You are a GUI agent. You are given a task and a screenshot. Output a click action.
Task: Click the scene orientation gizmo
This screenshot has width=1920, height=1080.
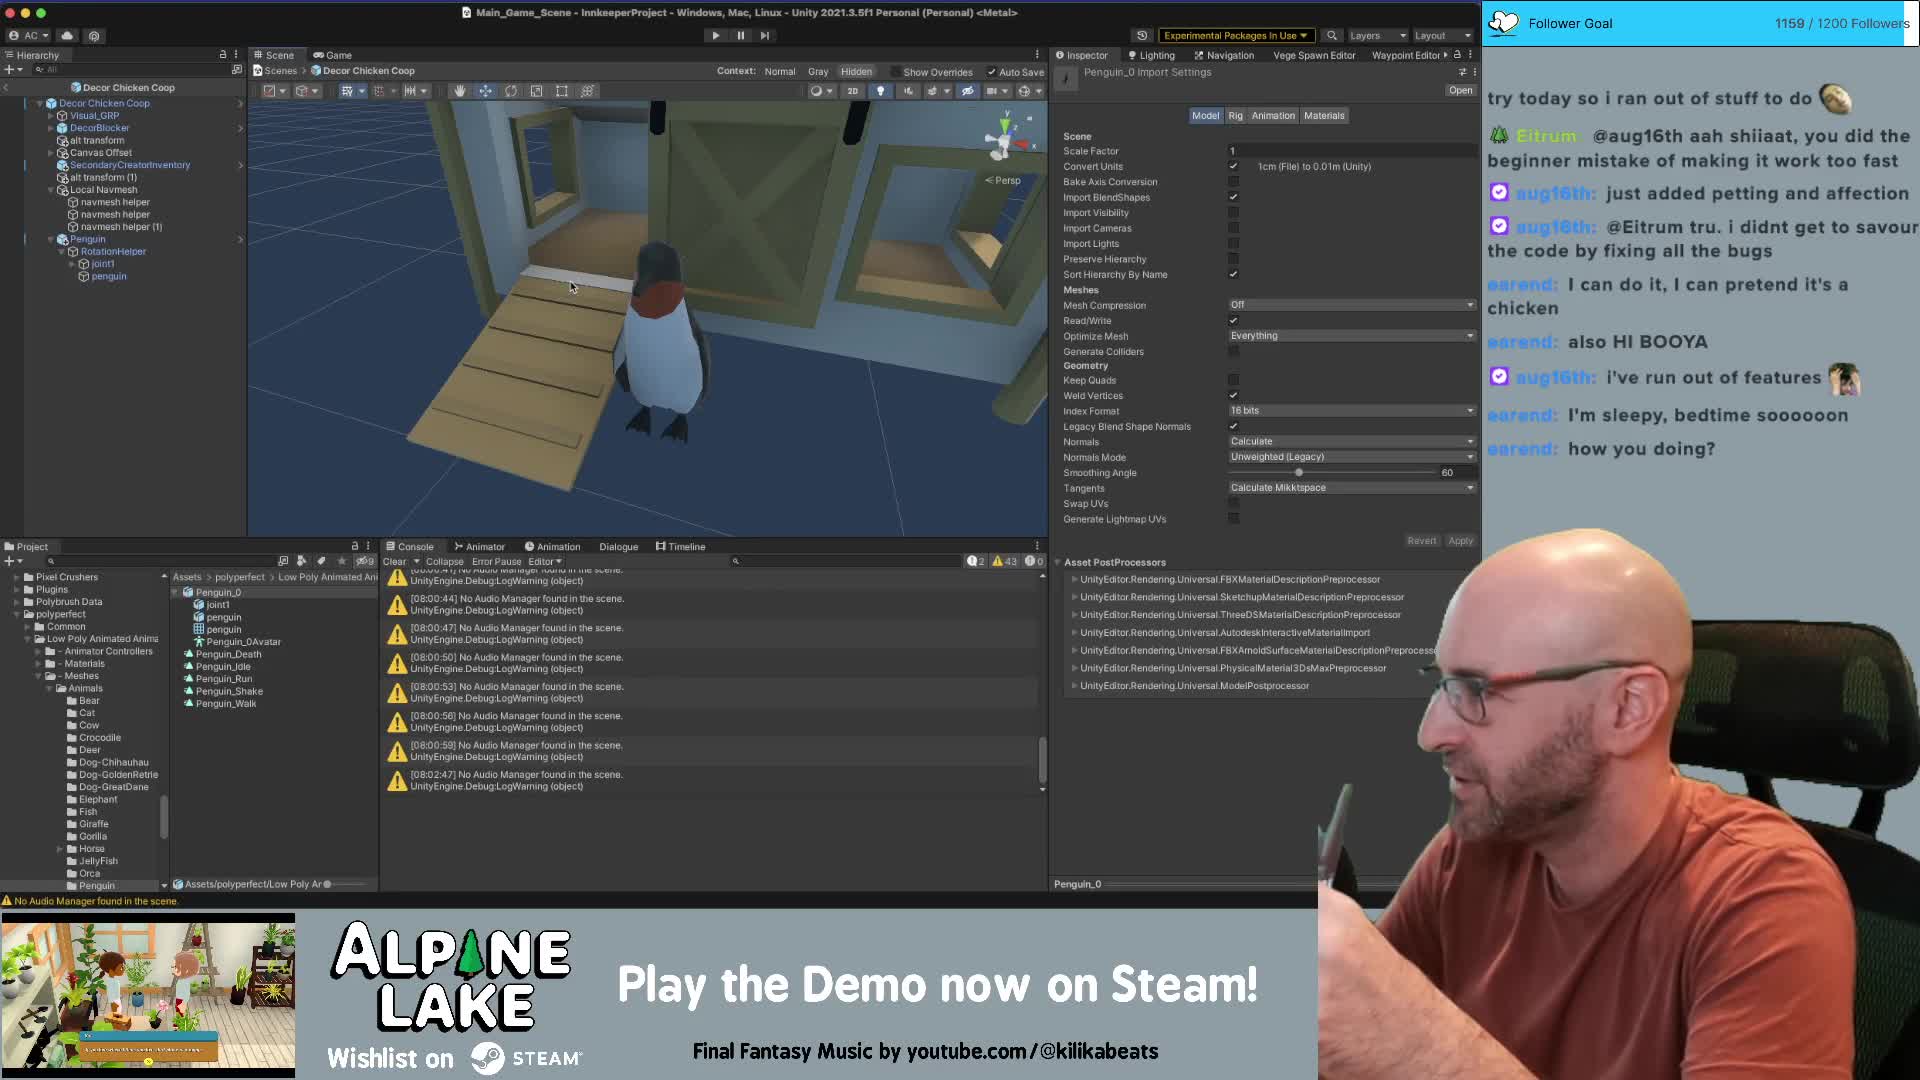pyautogui.click(x=1004, y=138)
